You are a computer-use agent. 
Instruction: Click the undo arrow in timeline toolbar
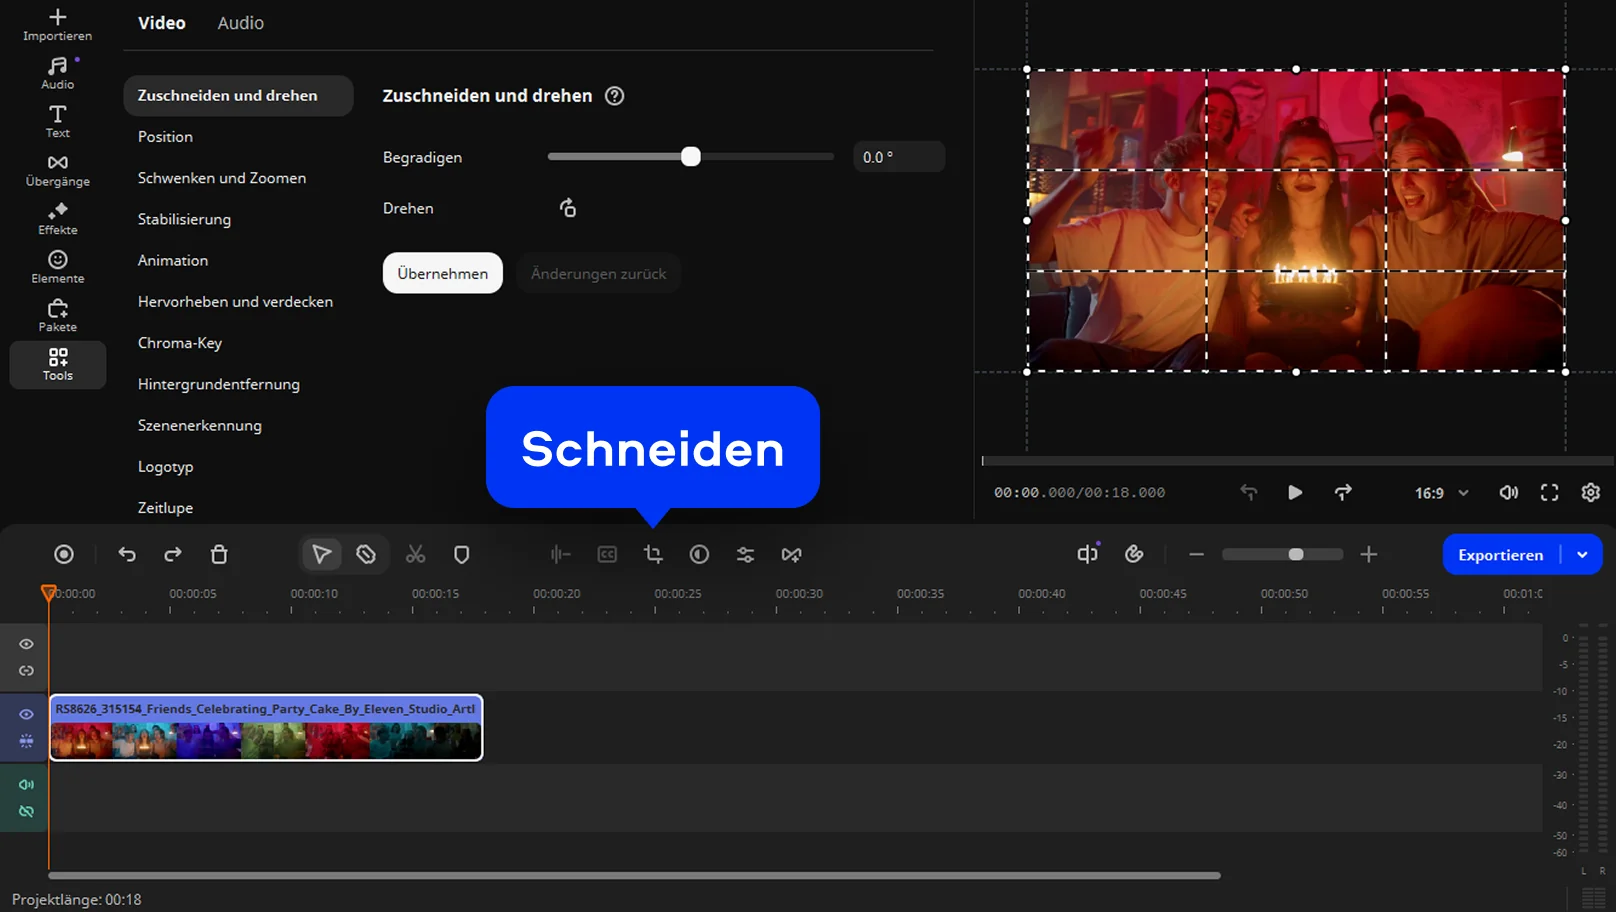pyautogui.click(x=127, y=554)
